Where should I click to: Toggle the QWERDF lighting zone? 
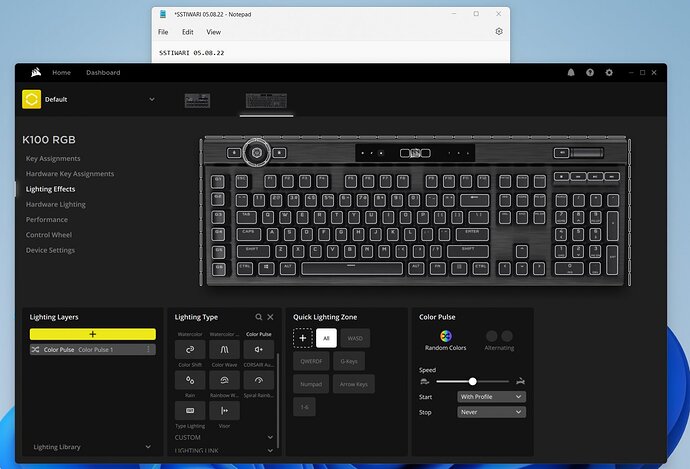coord(312,361)
